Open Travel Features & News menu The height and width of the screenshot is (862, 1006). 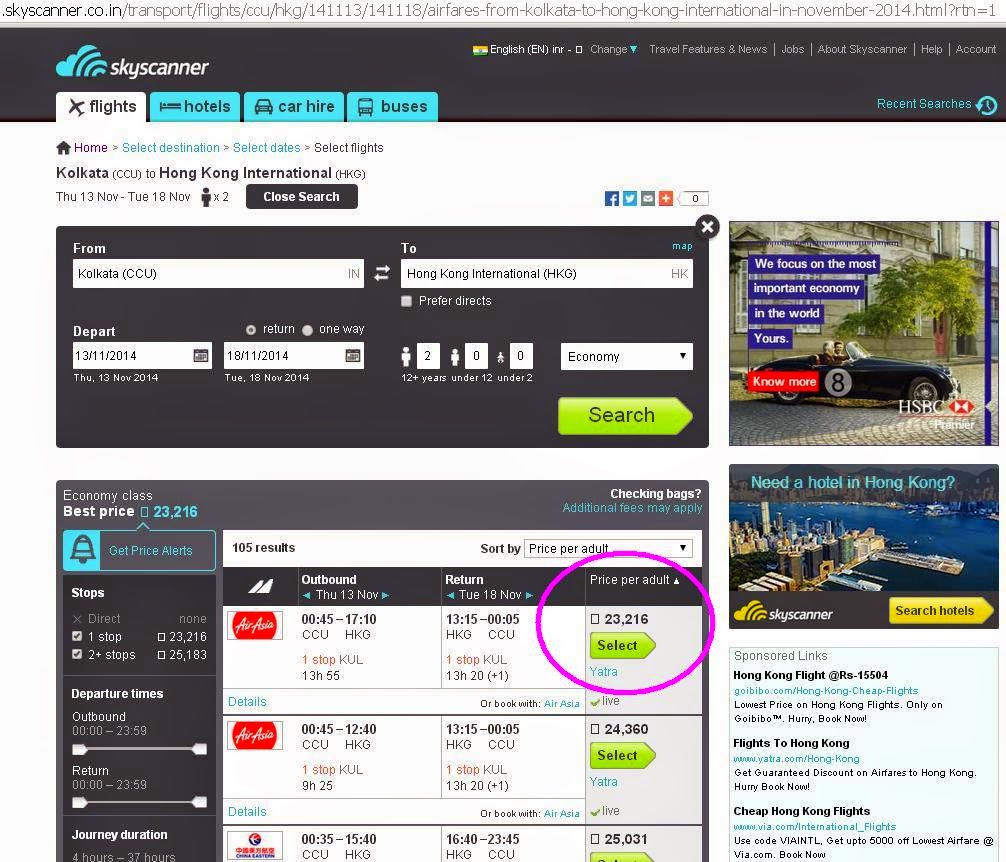(708, 49)
